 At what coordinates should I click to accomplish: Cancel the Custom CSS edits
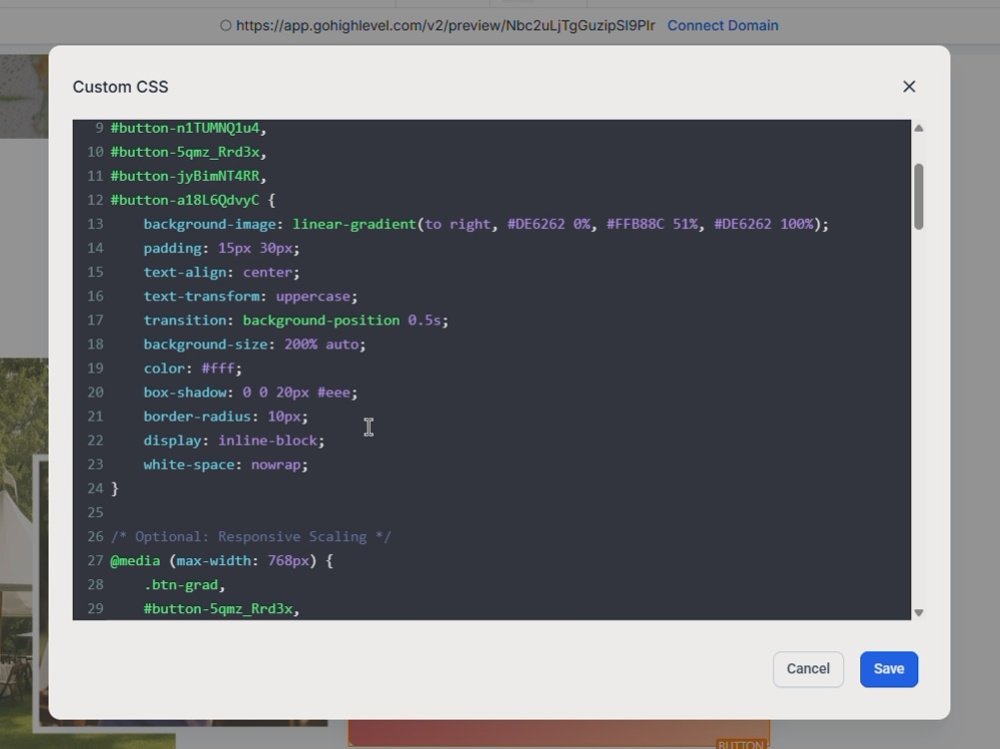pyautogui.click(x=808, y=669)
